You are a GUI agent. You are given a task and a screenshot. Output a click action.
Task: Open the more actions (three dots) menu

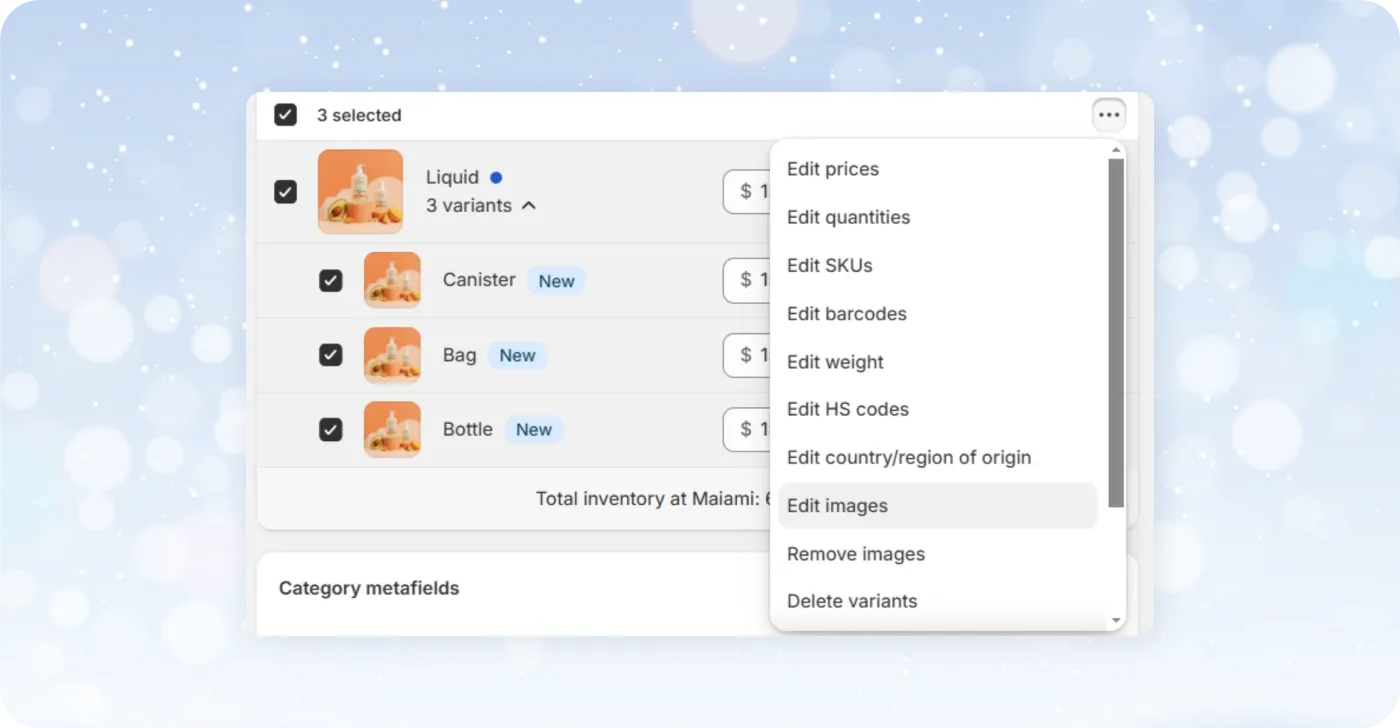(1108, 114)
